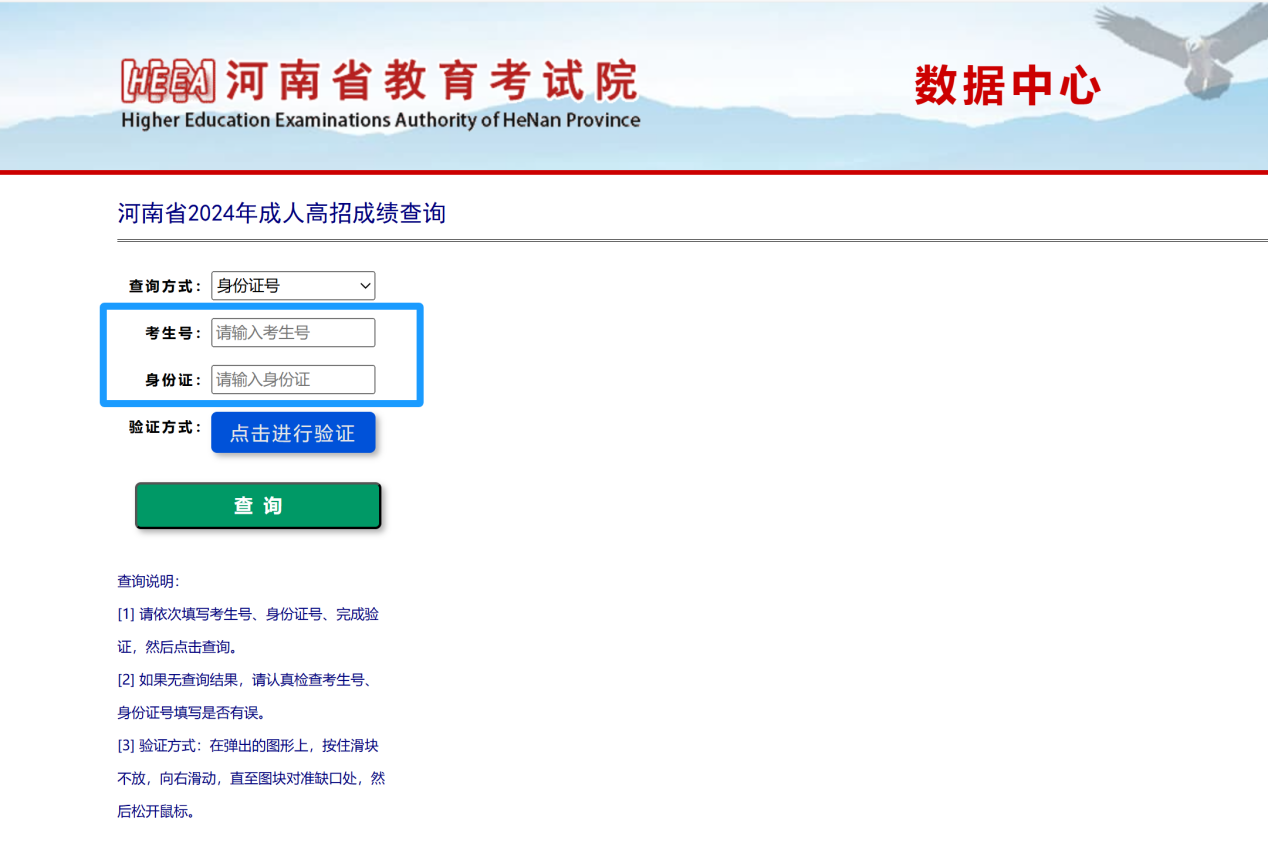Image resolution: width=1268 pixels, height=850 pixels.
Task: Click the 考生号 label
Action: coord(173,333)
